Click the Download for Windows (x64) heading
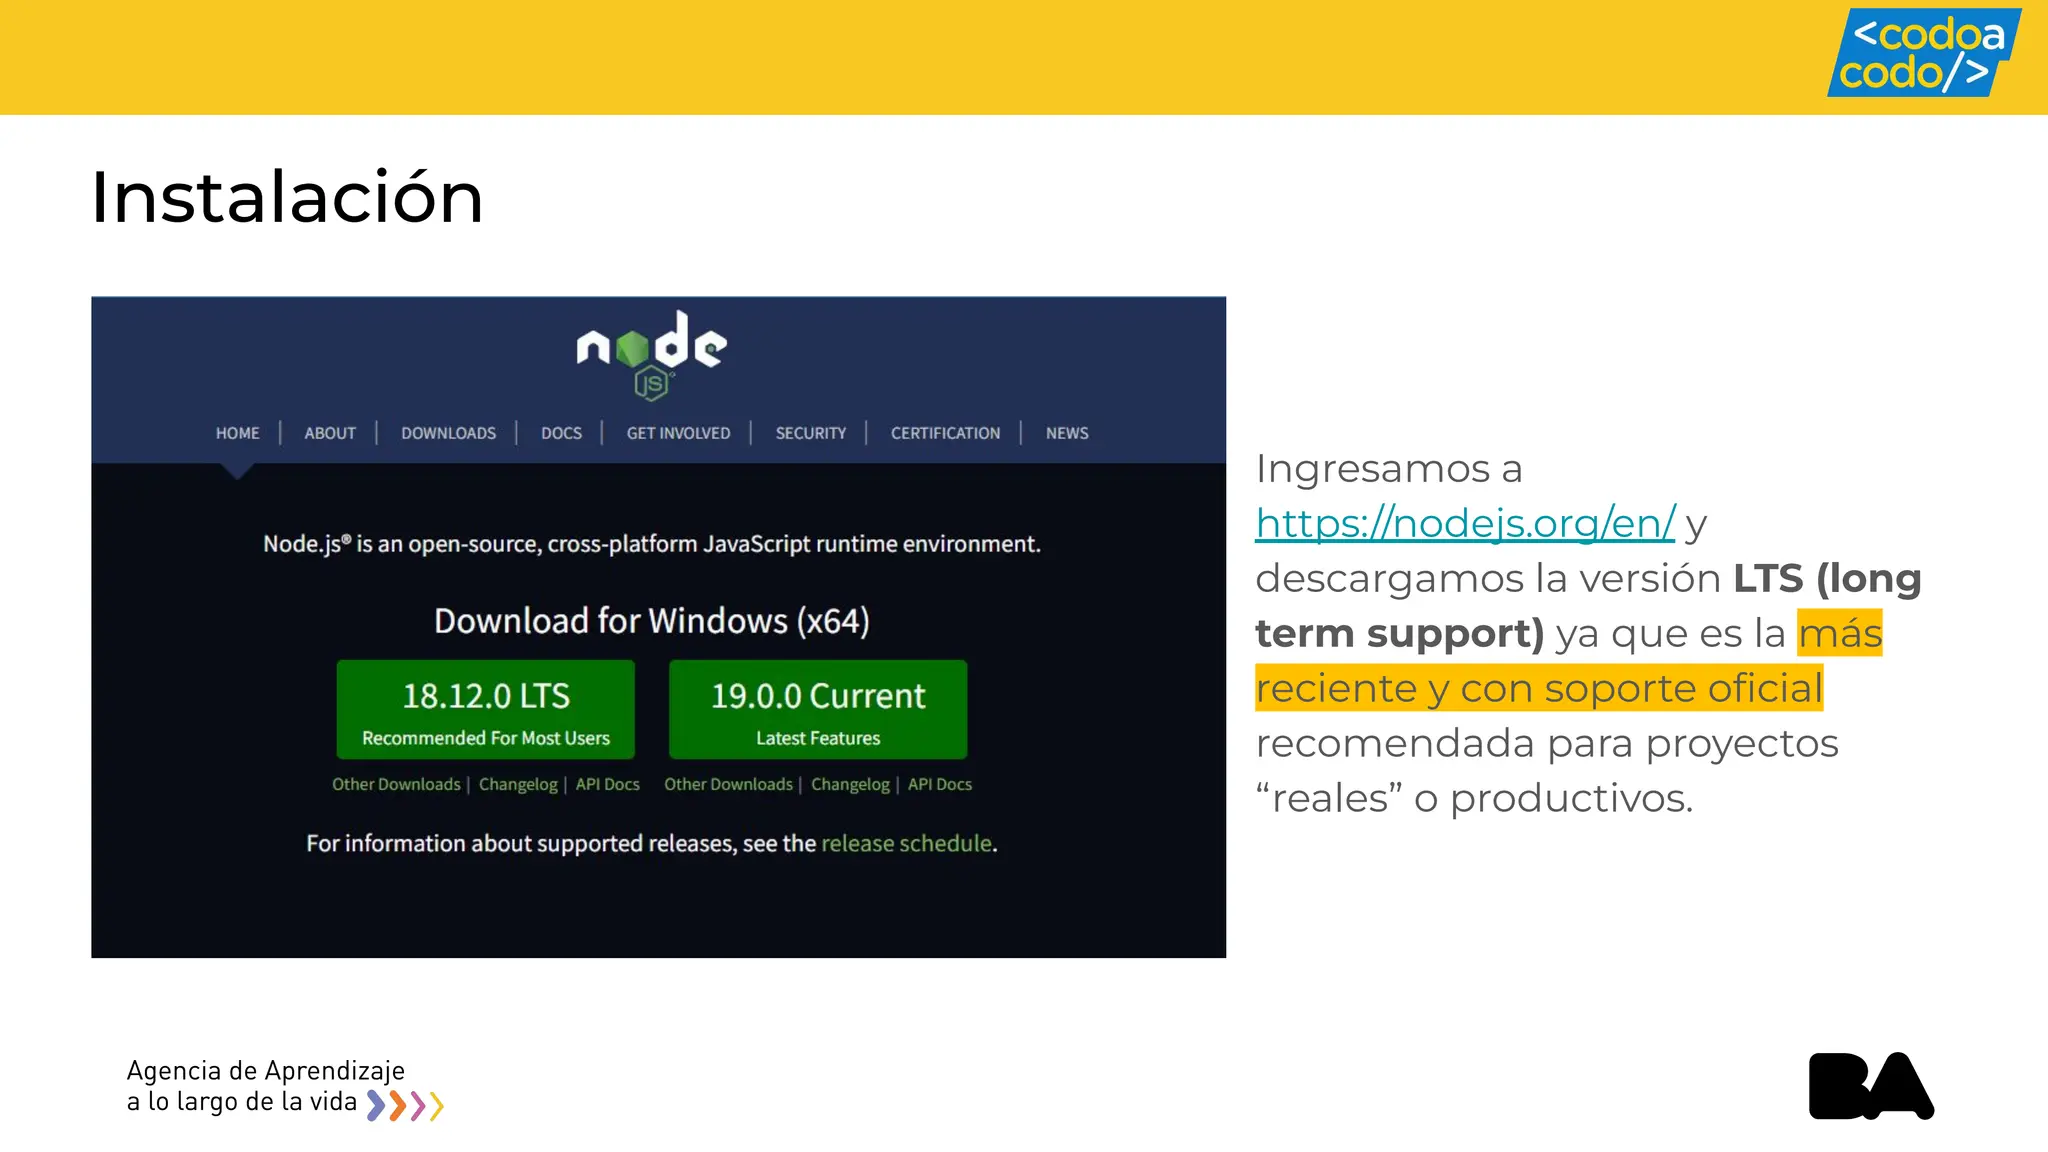This screenshot has width=2048, height=1152. [x=652, y=621]
